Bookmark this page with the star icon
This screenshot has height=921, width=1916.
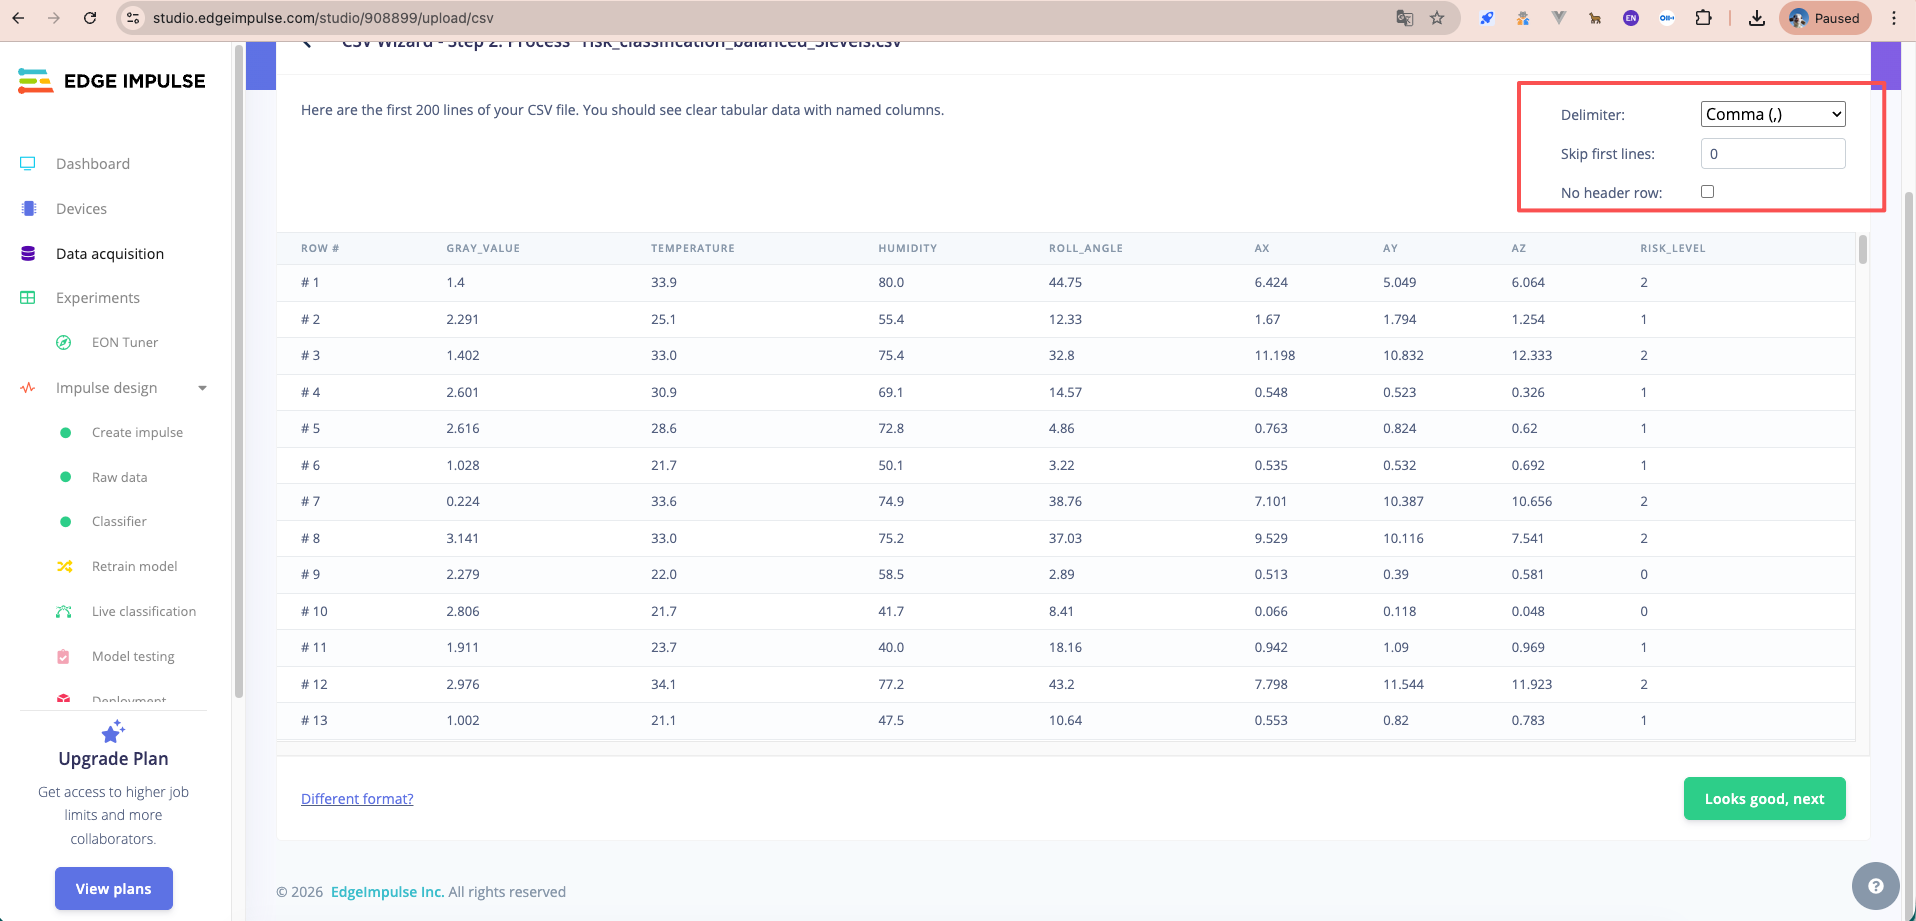(1437, 18)
